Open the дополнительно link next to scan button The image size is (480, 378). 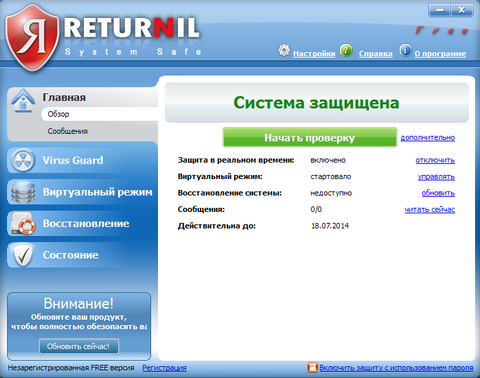(428, 138)
